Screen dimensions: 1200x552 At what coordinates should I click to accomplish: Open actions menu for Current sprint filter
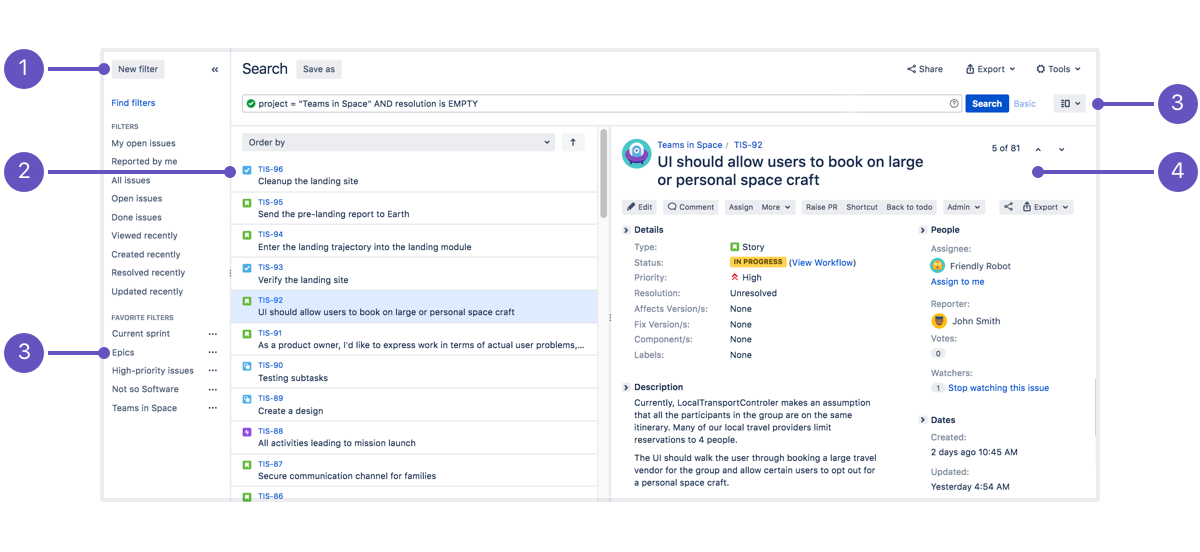click(x=212, y=334)
